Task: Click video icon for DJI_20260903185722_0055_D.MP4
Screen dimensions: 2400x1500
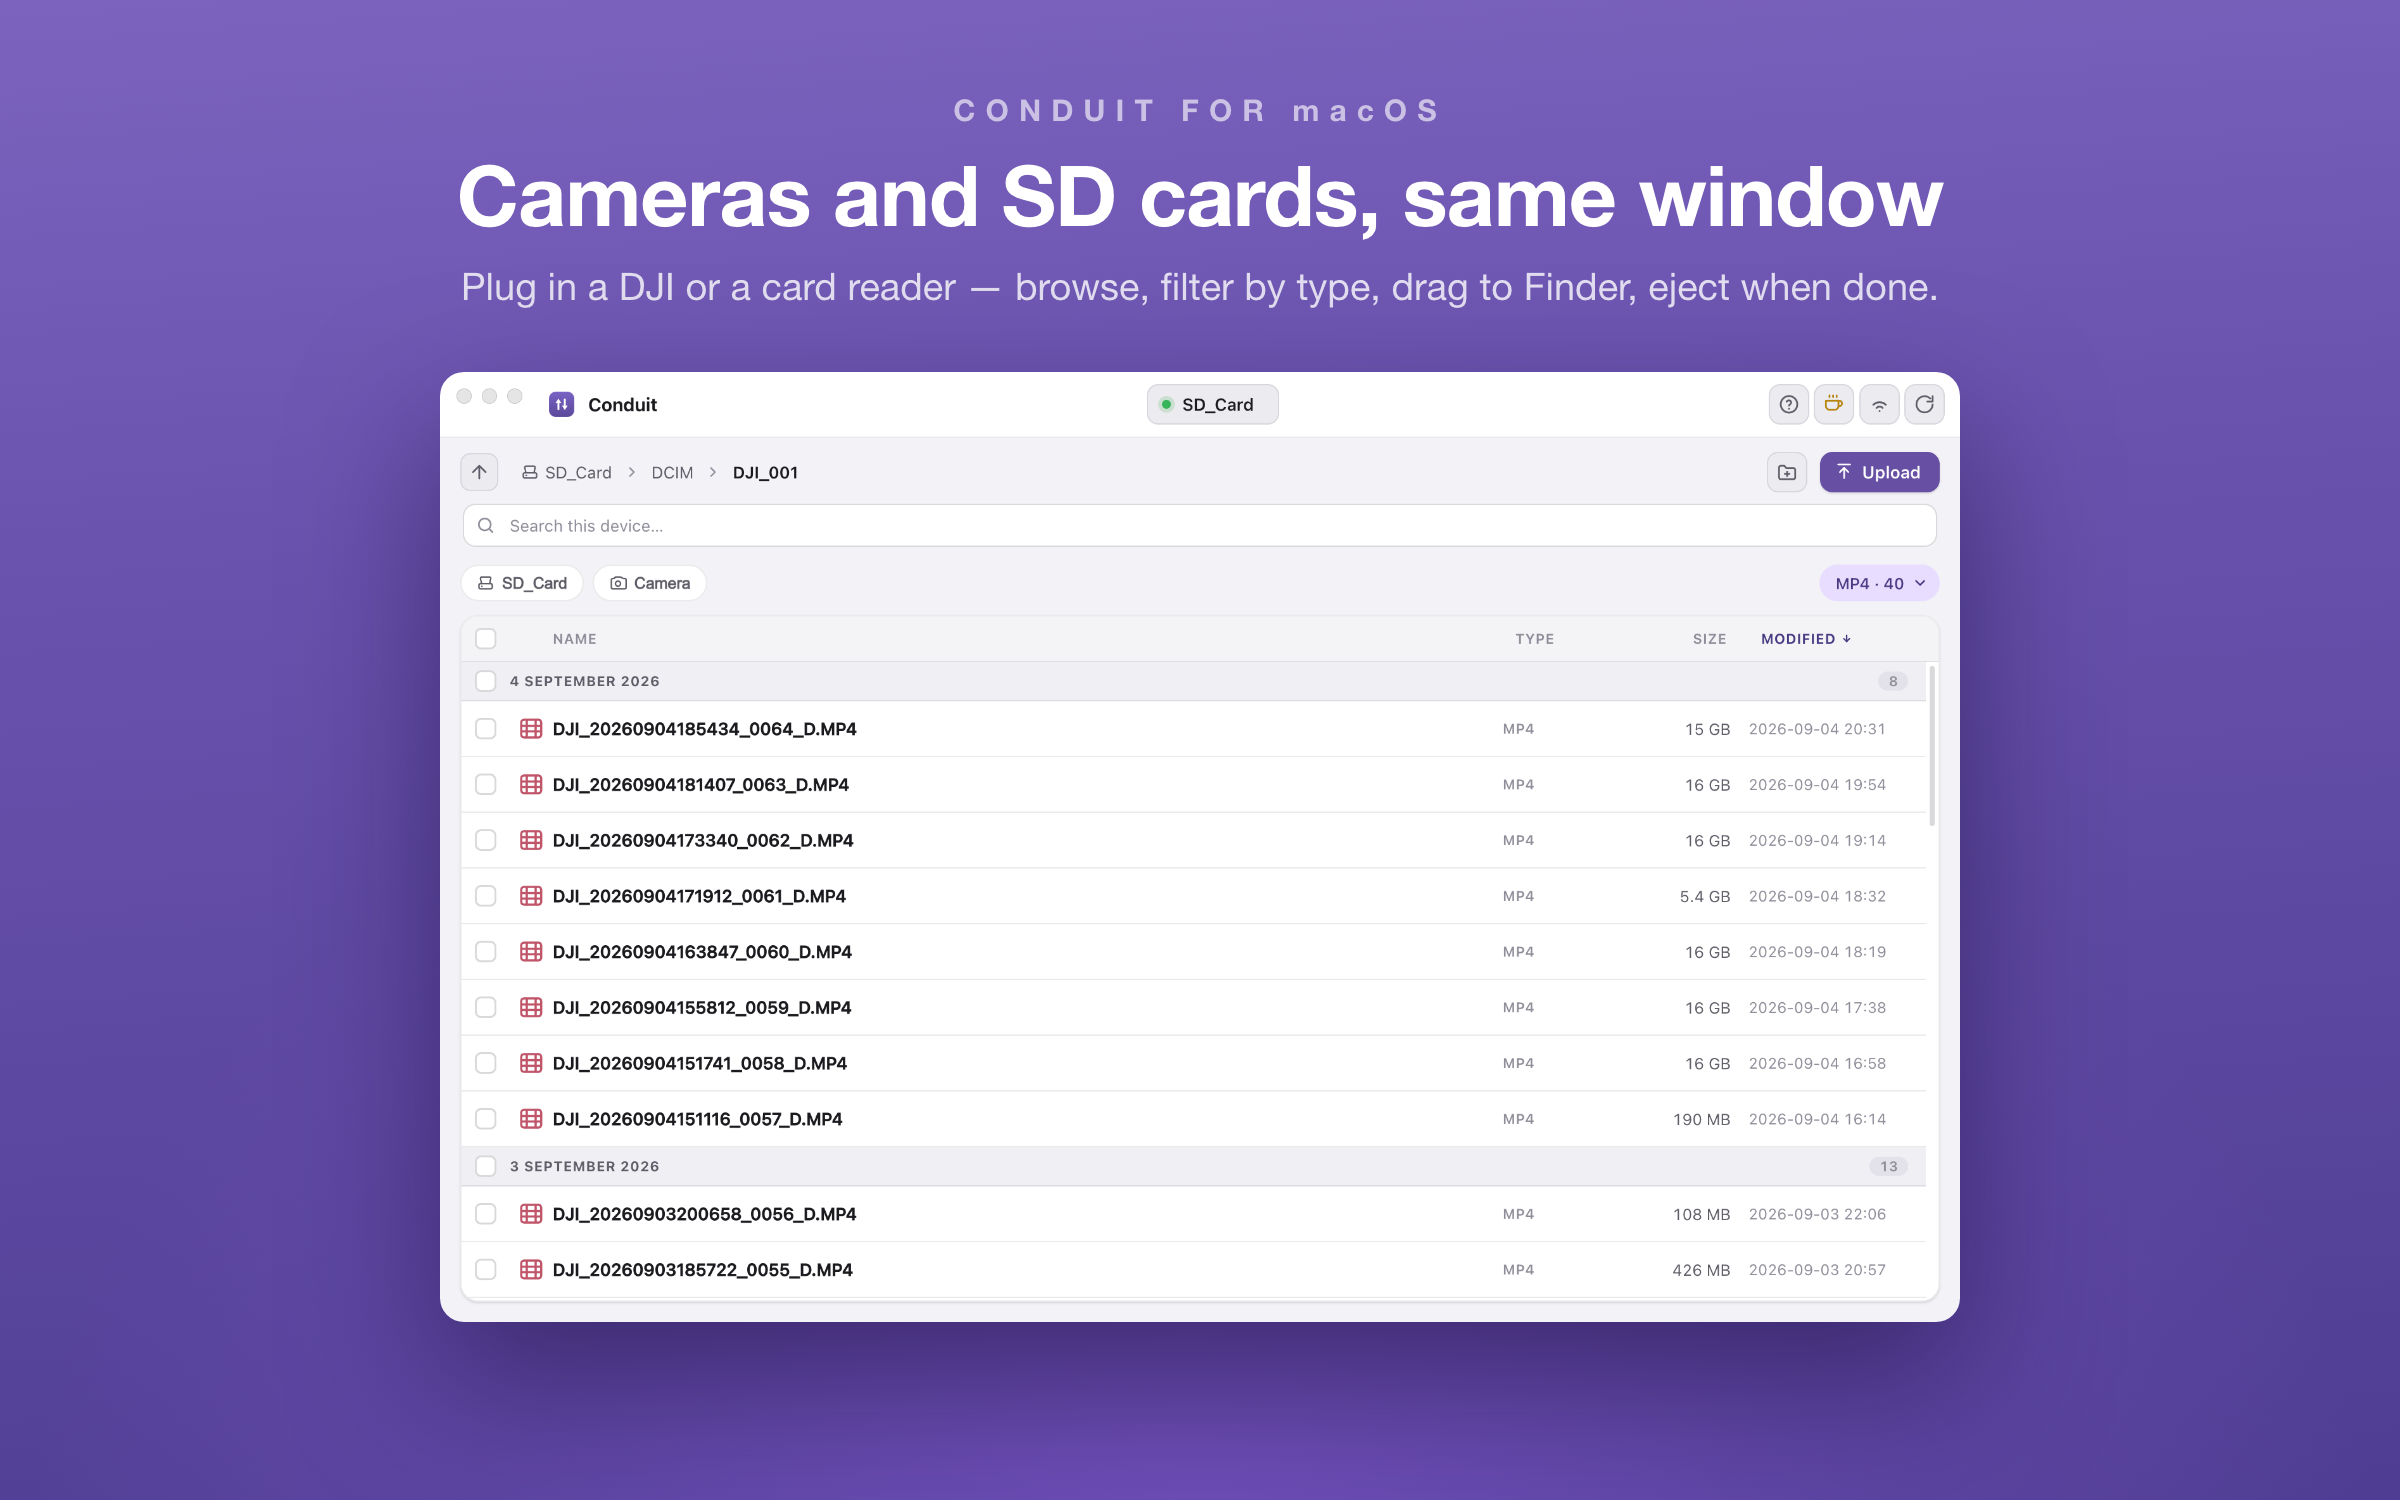Action: (x=531, y=1270)
